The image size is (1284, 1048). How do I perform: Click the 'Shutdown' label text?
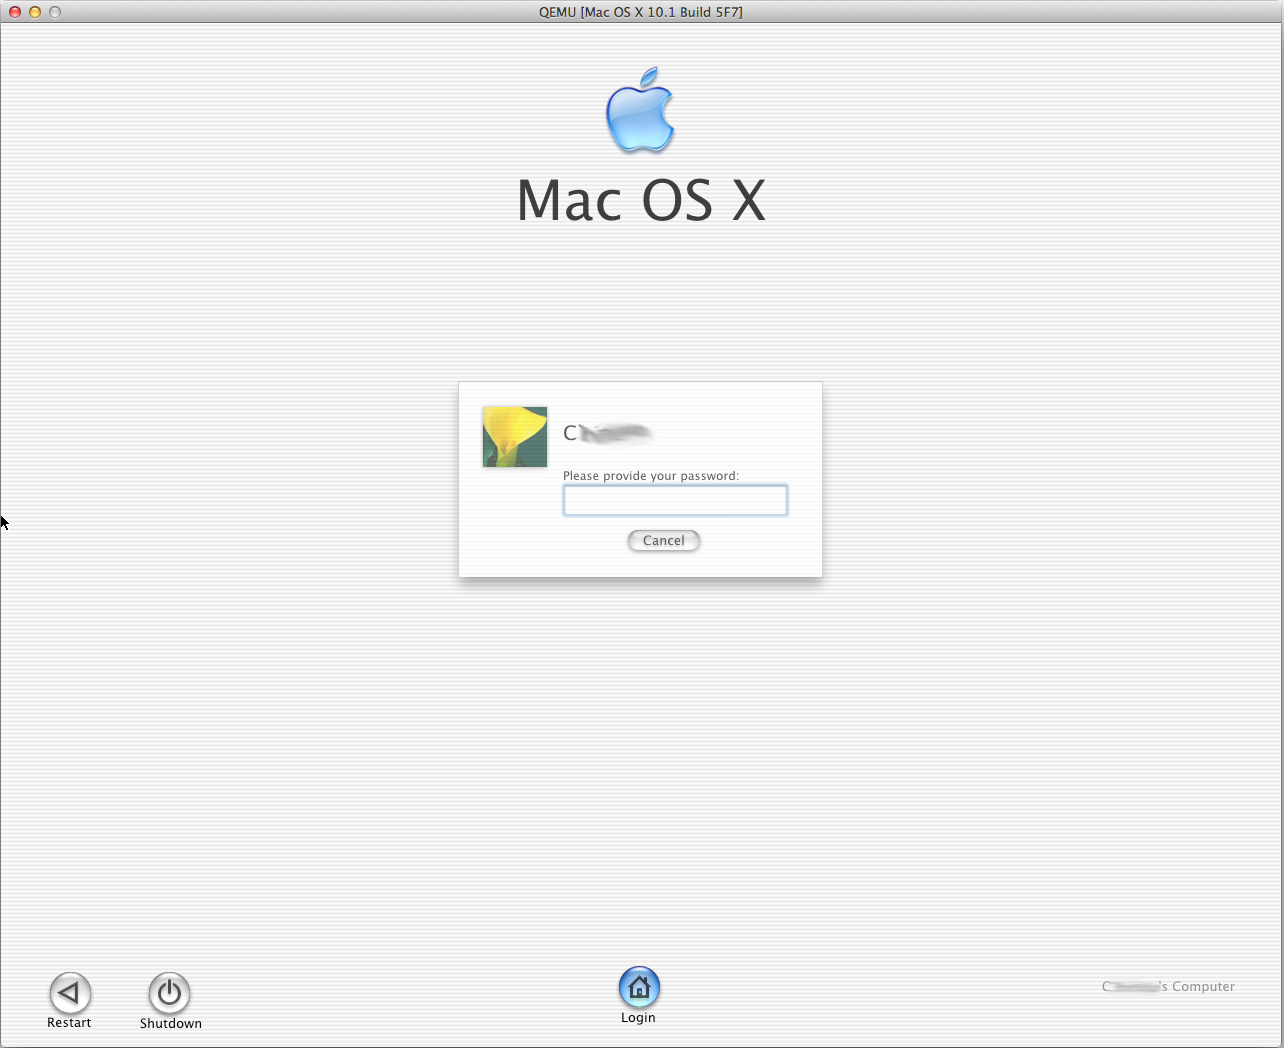(171, 1023)
